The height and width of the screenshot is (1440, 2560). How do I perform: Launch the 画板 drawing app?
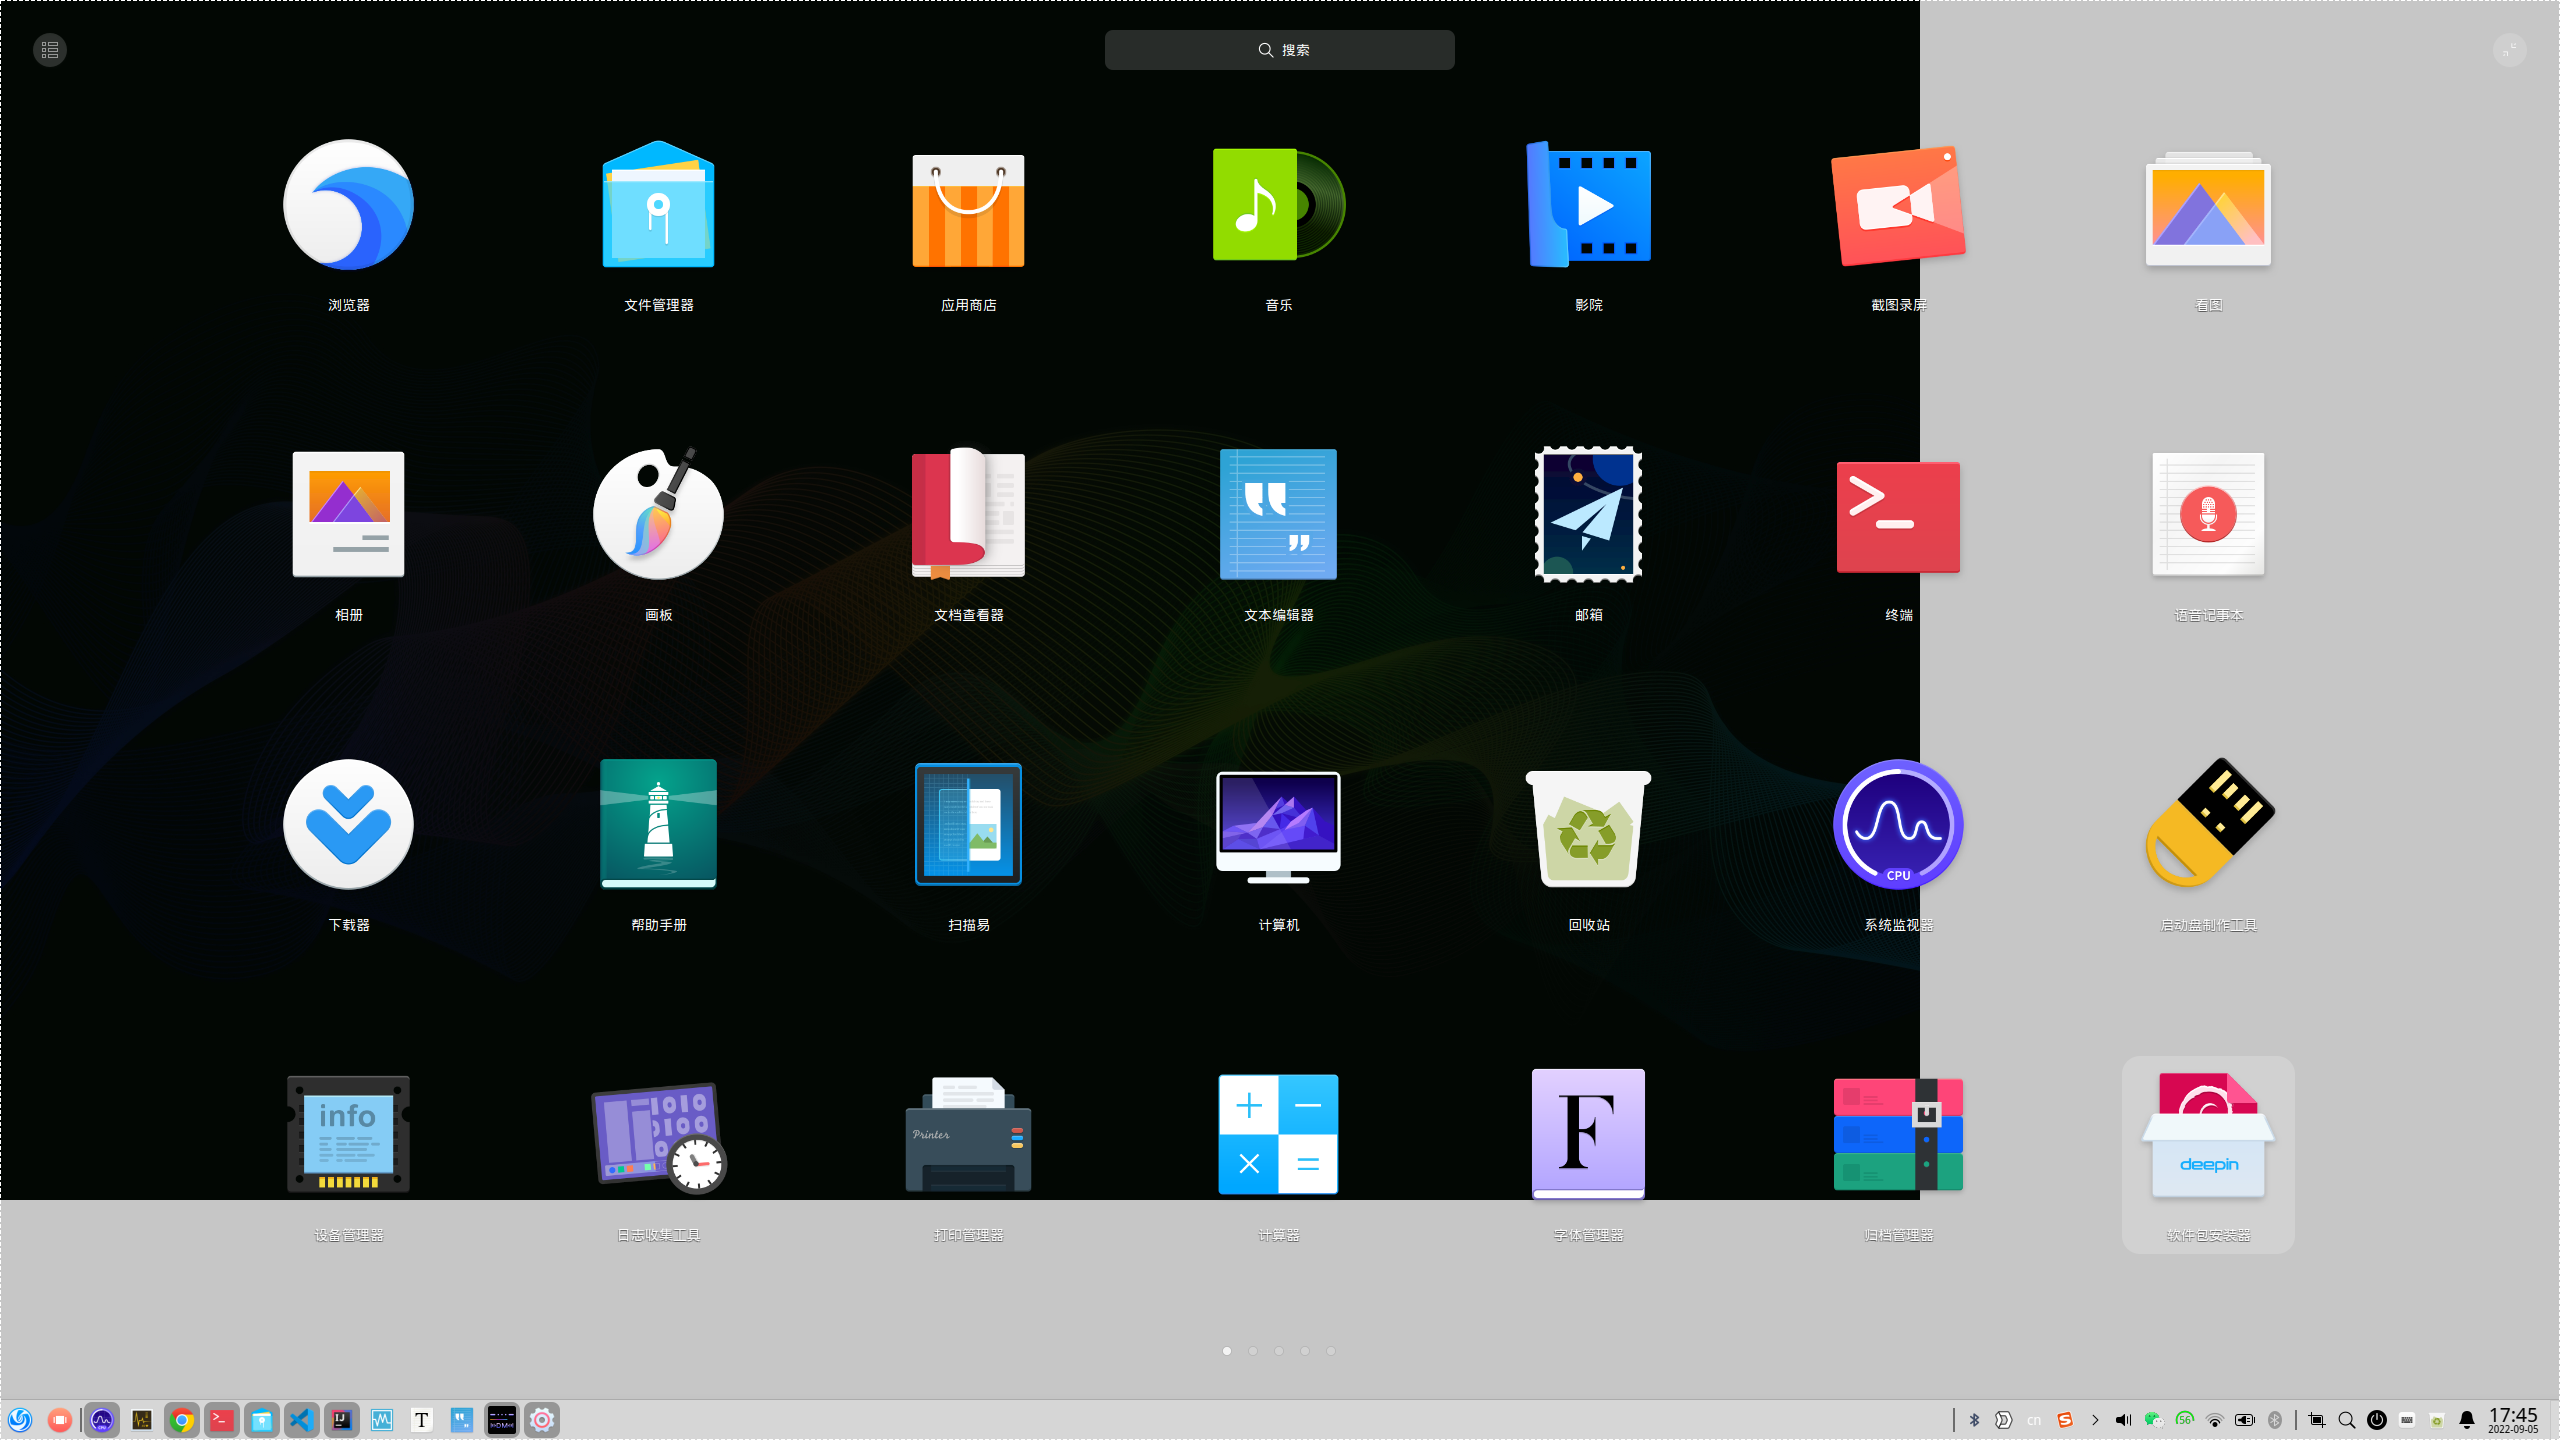pyautogui.click(x=658, y=515)
